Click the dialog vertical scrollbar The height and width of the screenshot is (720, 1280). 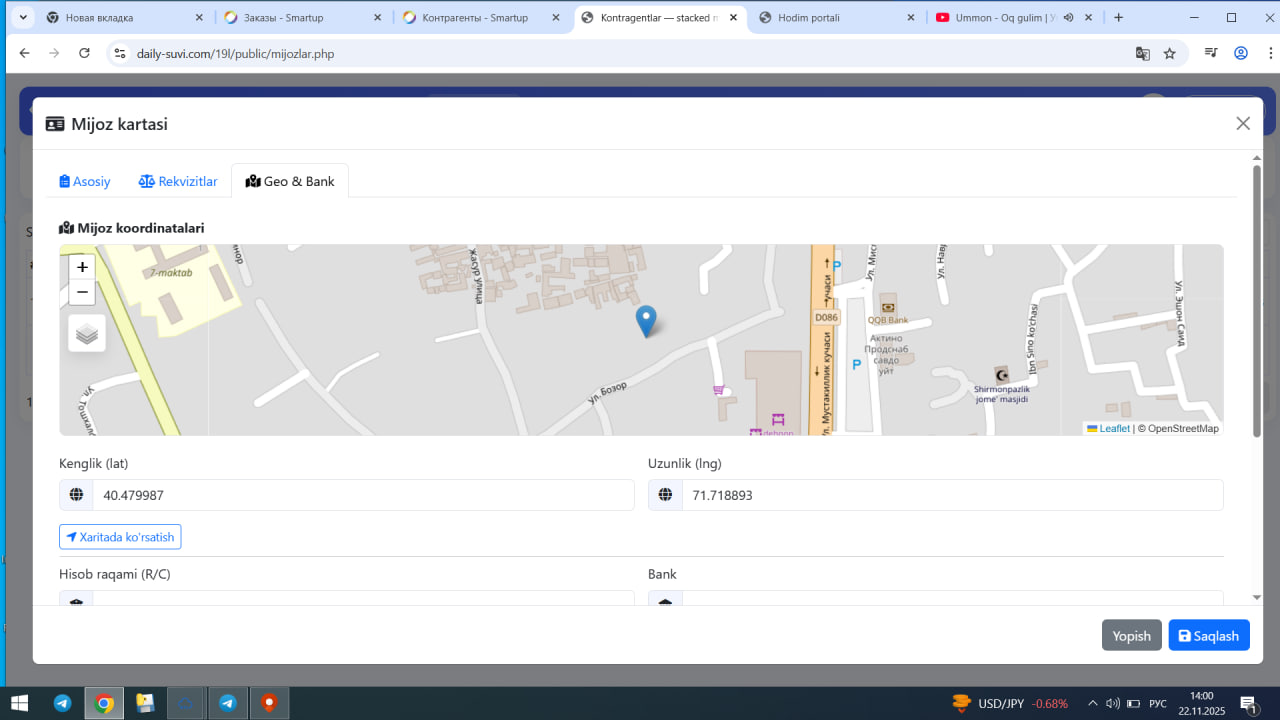tap(1257, 300)
